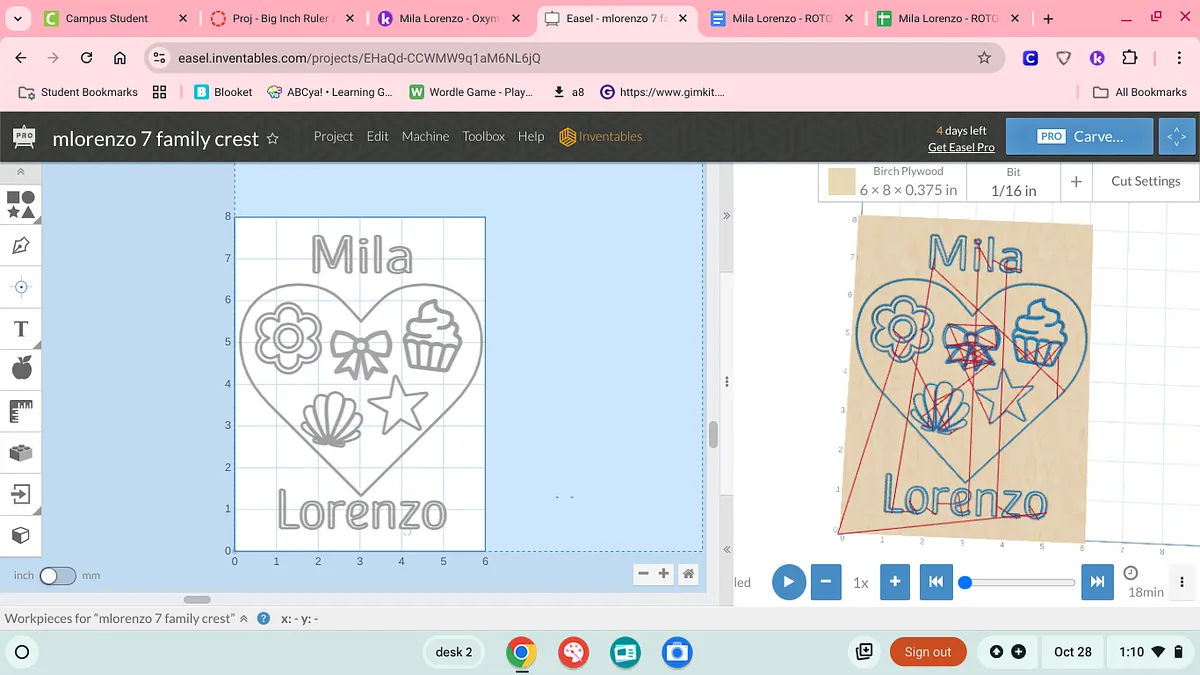This screenshot has height=675, width=1200.
Task: Click the home view reset icon
Action: coord(688,574)
